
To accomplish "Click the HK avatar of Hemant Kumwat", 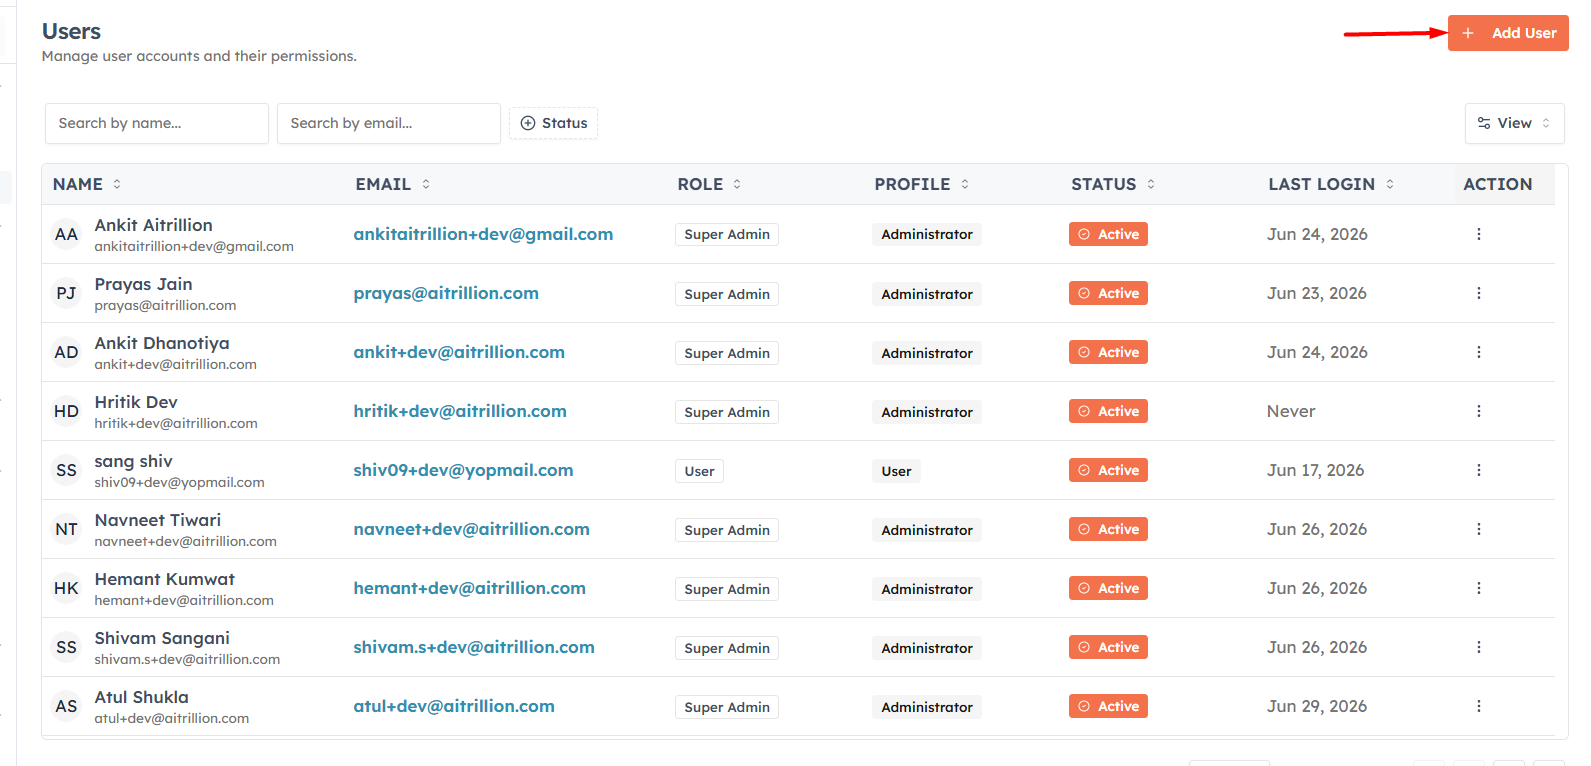I will click(x=66, y=588).
